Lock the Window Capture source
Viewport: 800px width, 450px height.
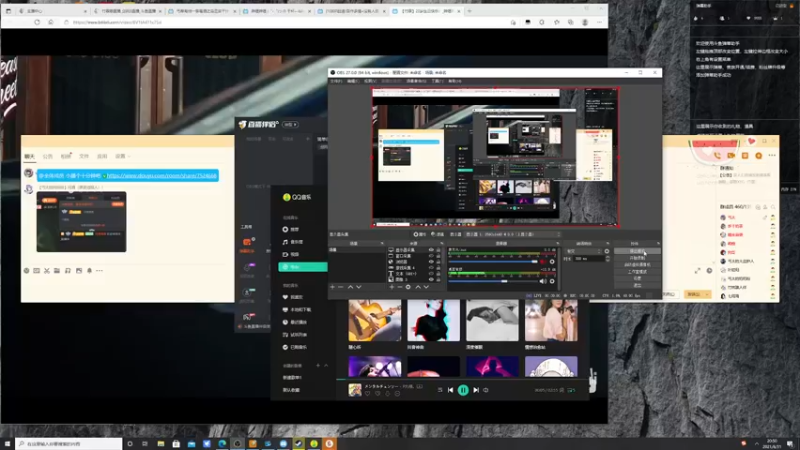pyautogui.click(x=438, y=256)
